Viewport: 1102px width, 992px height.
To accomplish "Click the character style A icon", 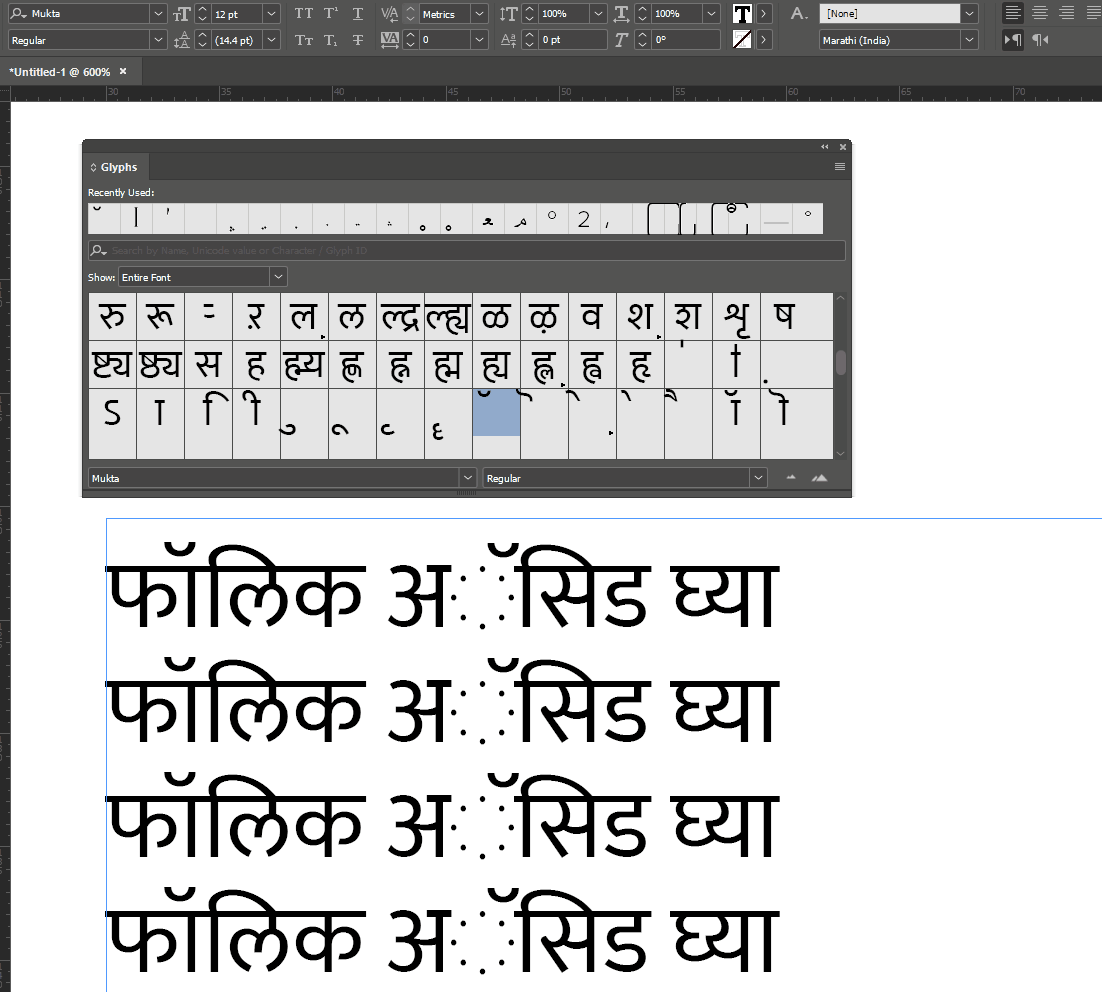I will 798,13.
